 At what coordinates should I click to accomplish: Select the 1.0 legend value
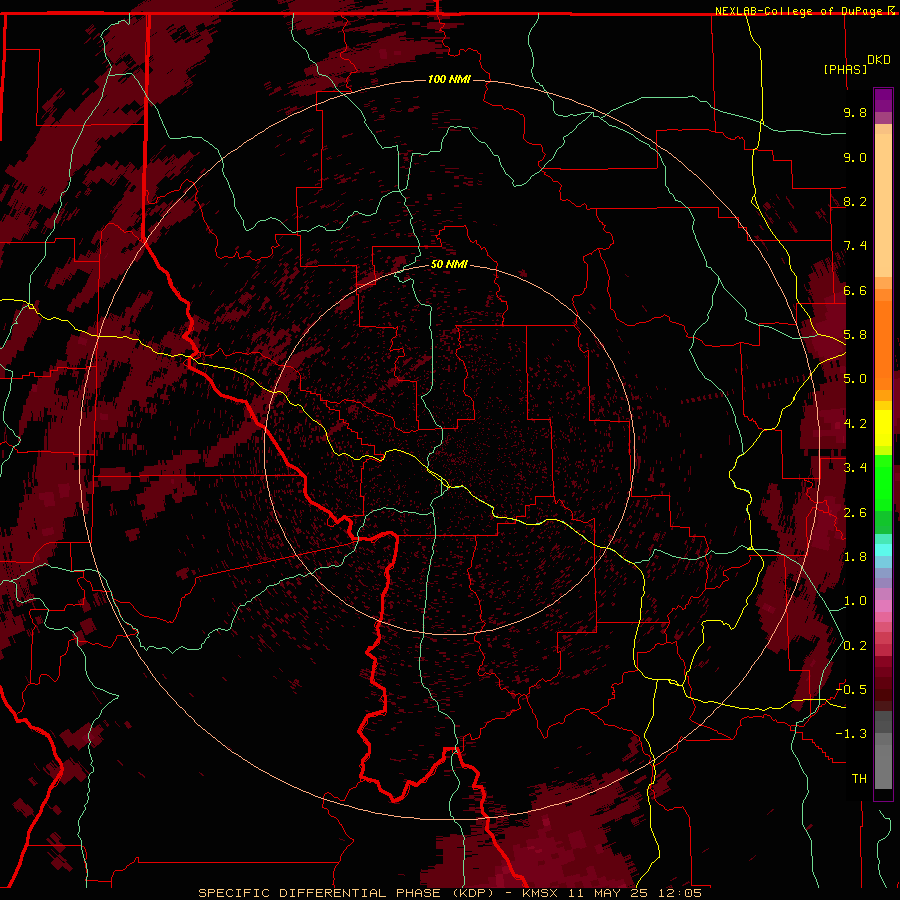(855, 601)
